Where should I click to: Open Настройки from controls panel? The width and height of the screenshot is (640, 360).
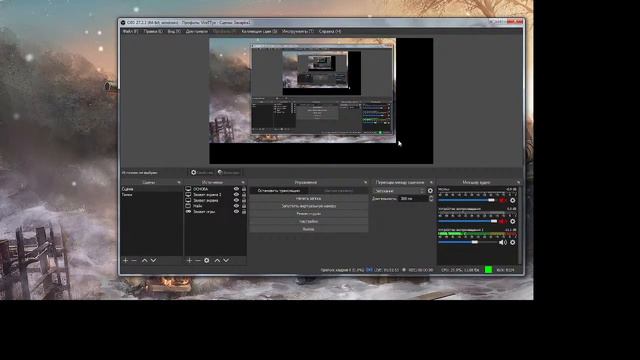click(309, 222)
